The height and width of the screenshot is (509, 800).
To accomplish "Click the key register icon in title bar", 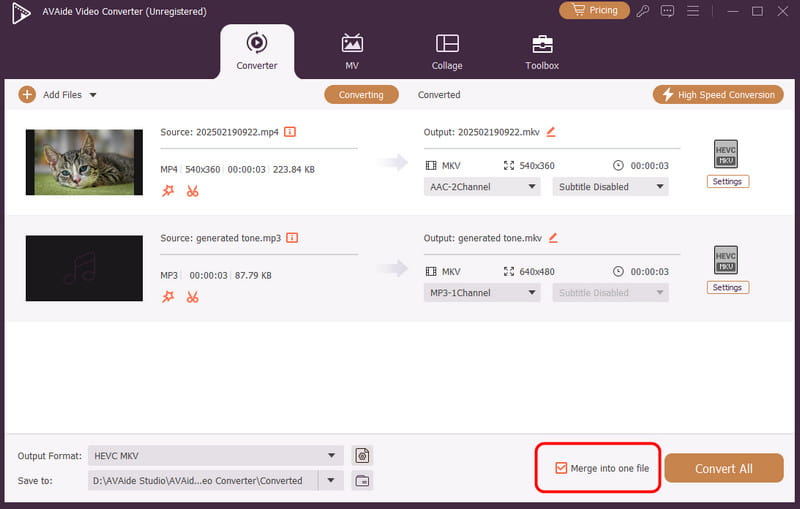I will coord(642,11).
